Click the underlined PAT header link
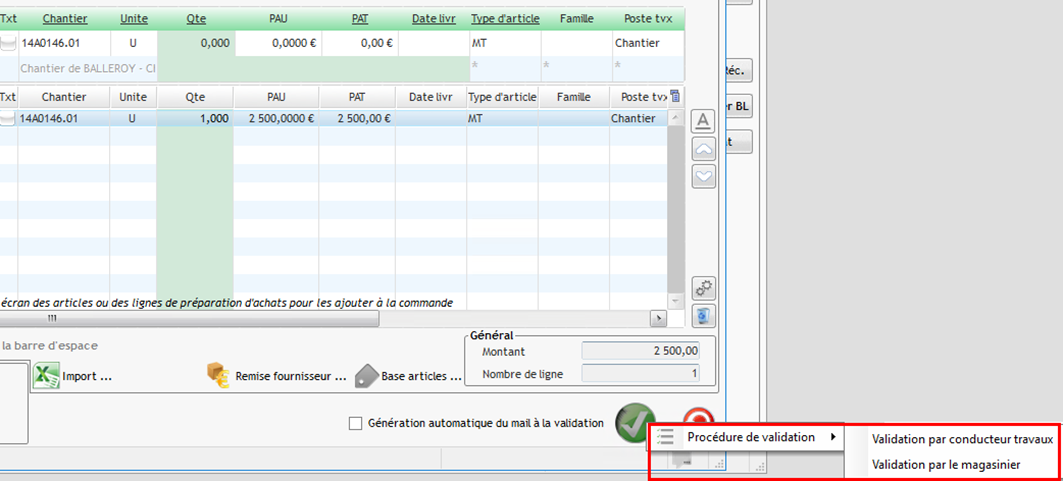This screenshot has width=1063, height=481. tap(360, 19)
